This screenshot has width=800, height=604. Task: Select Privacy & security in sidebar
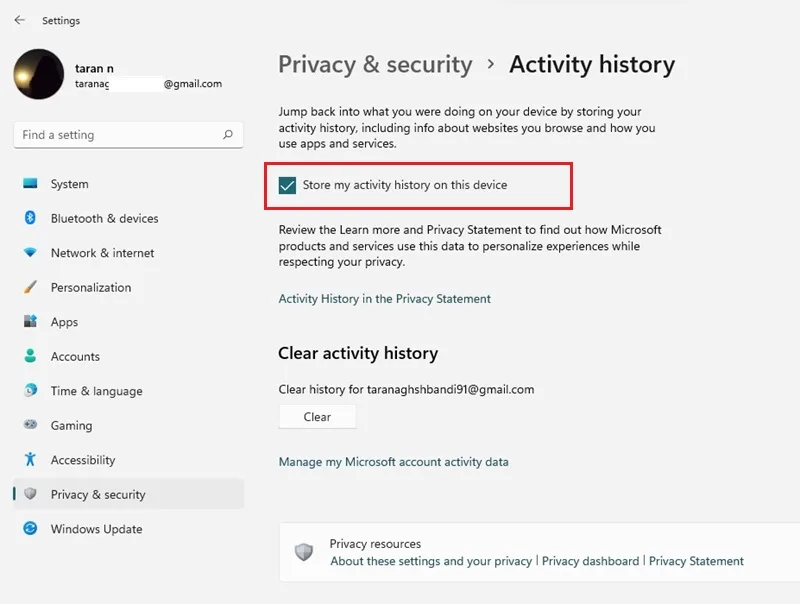pos(129,494)
